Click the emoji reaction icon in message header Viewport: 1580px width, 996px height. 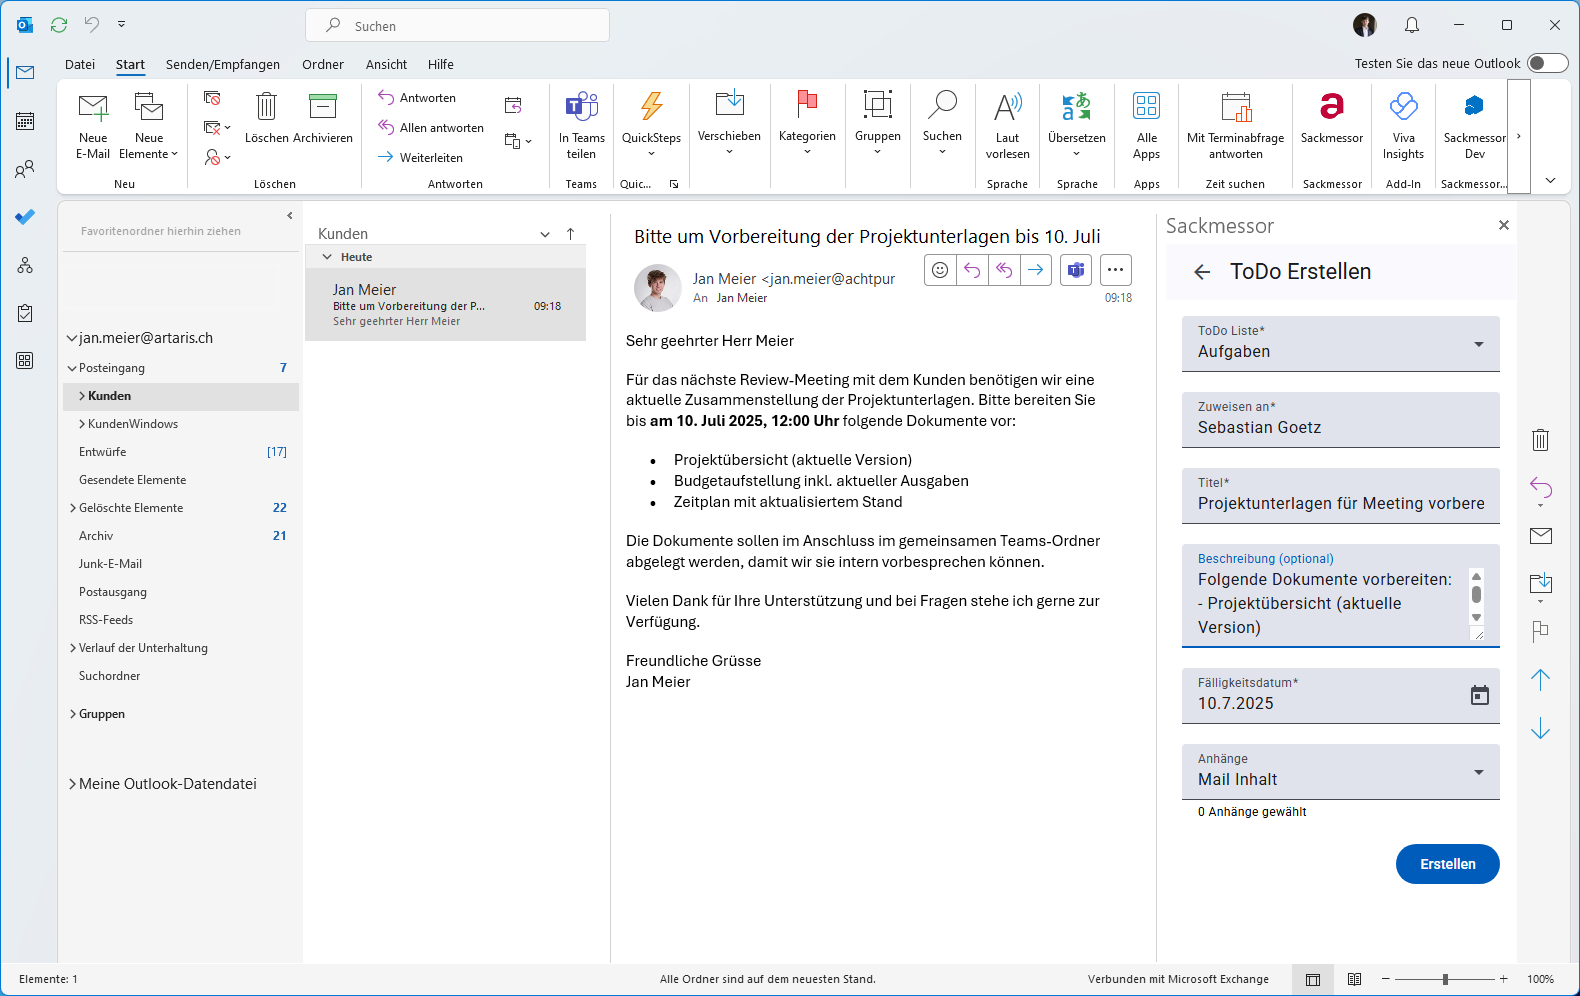coord(940,270)
